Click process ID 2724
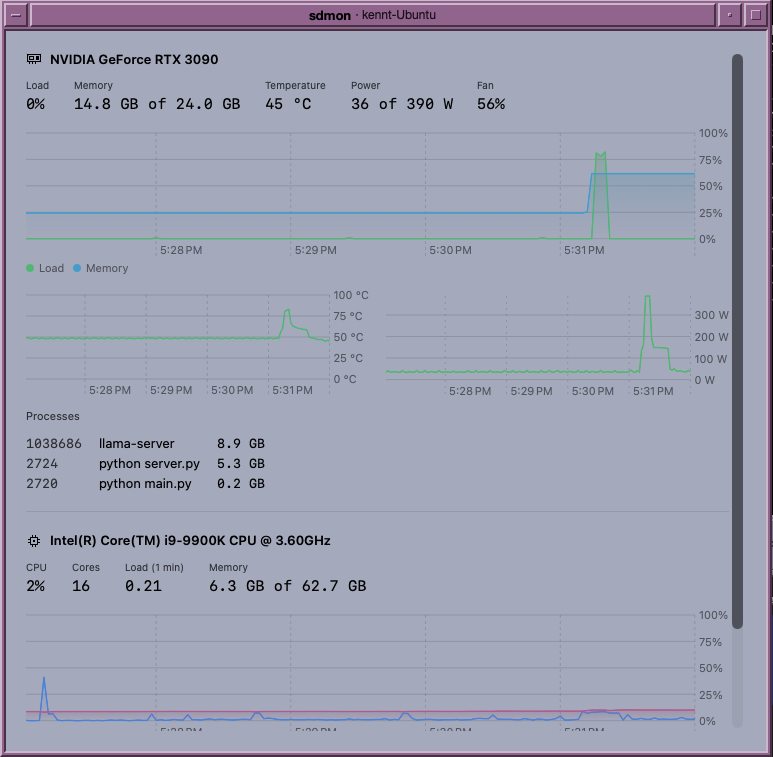 tap(42, 464)
